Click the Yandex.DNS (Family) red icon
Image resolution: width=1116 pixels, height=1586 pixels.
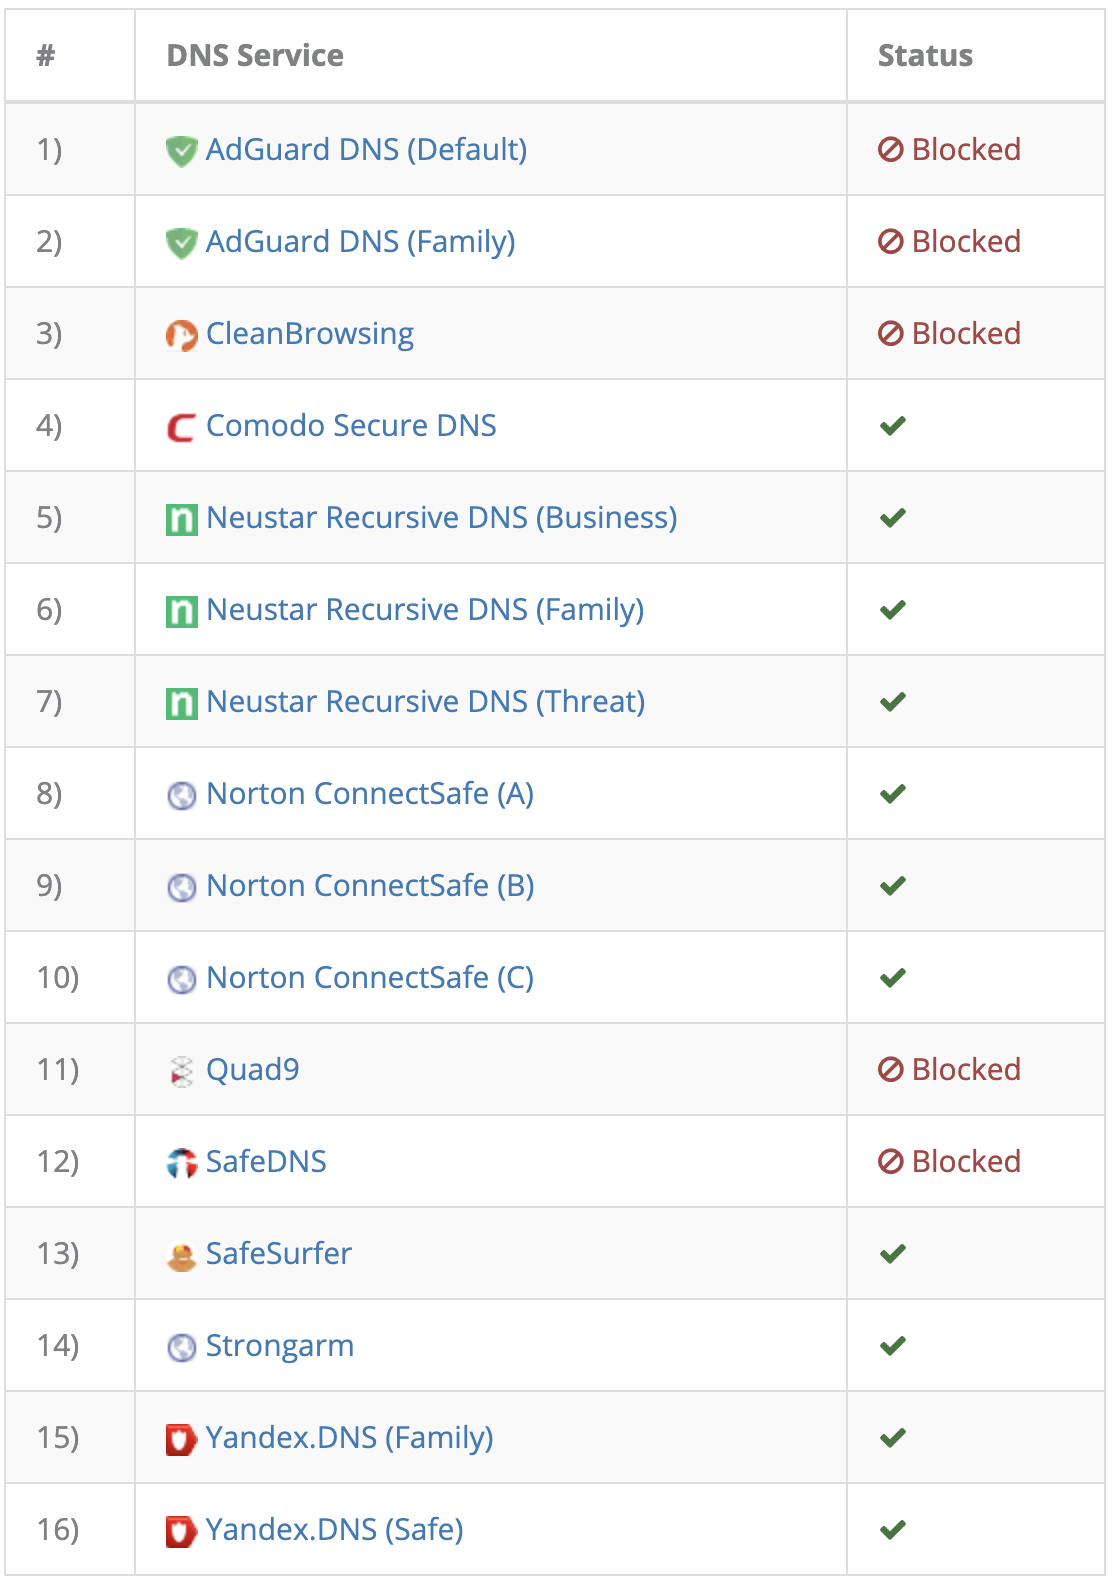point(181,1440)
